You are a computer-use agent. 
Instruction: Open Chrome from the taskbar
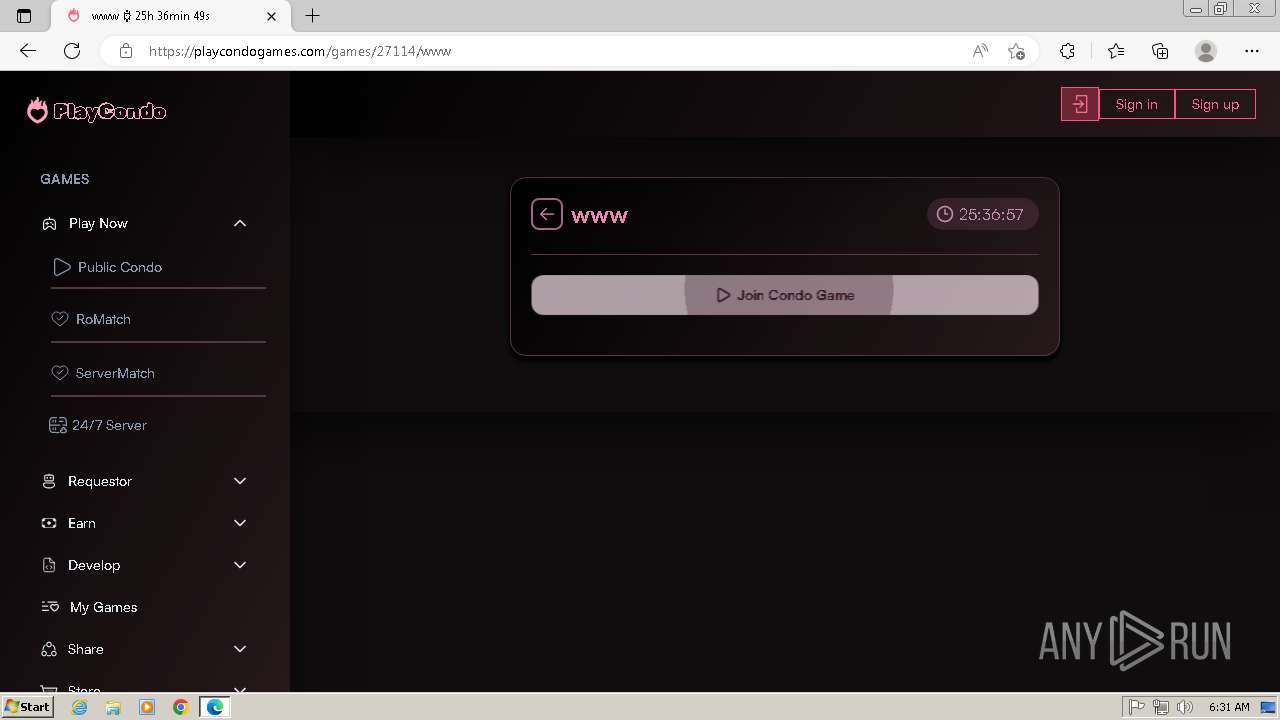181,707
